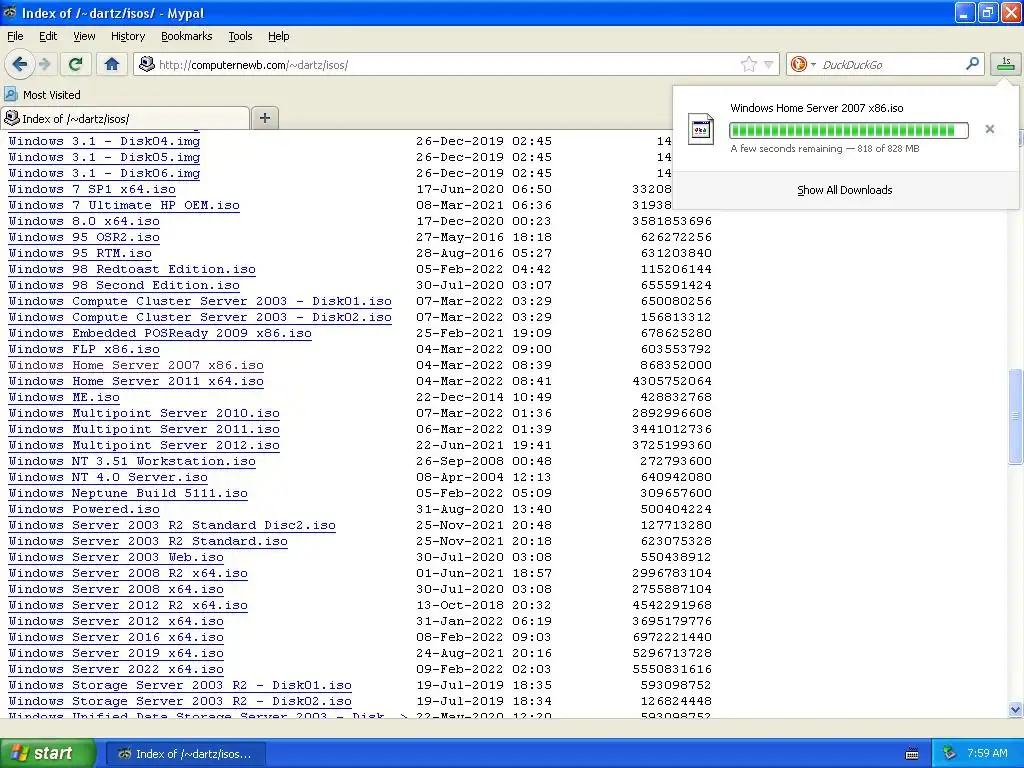Click the 7:59 AM taskbar clock
1024x768 pixels.
coord(987,754)
